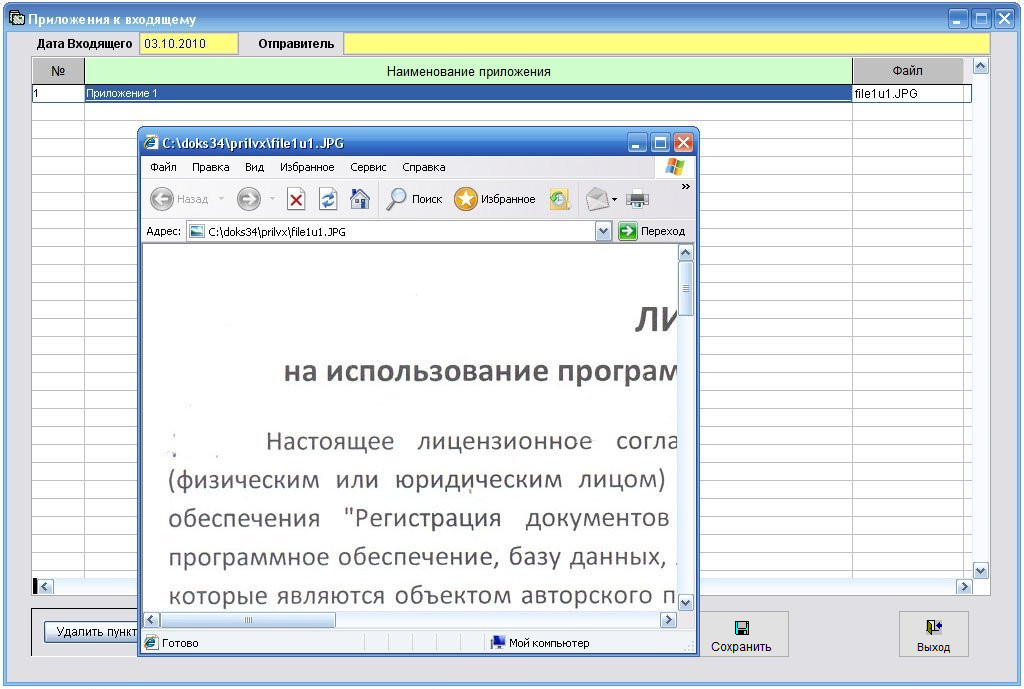Click the Мой компьютер status icon
Image resolution: width=1024 pixels, height=689 pixels.
(498, 643)
